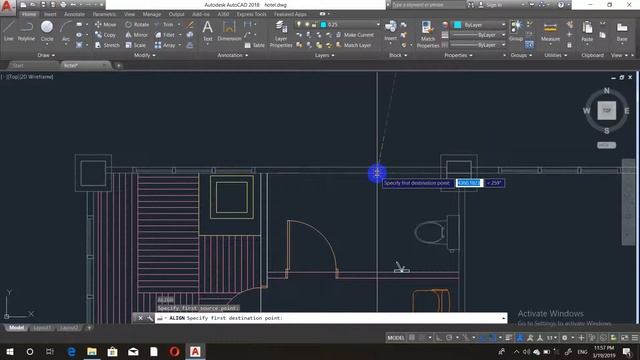Toggle the grid display in status bar
This screenshot has width=640, height=360.
coord(412,338)
